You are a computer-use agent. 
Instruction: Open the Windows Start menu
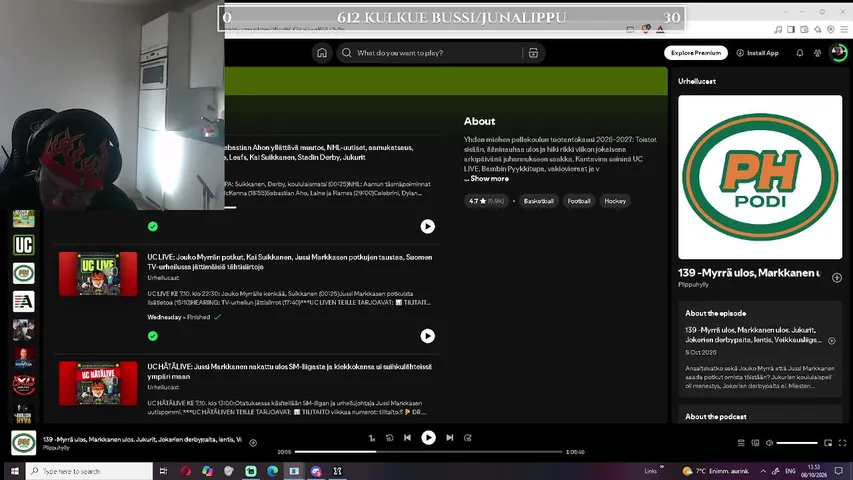tap(14, 471)
